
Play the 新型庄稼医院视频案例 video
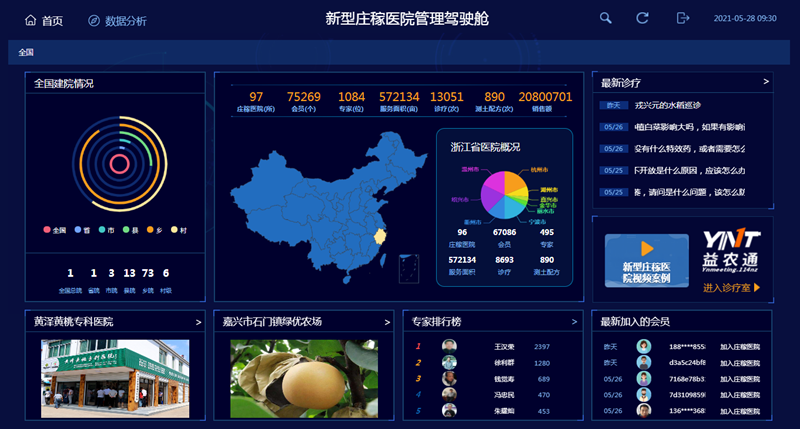tap(647, 248)
